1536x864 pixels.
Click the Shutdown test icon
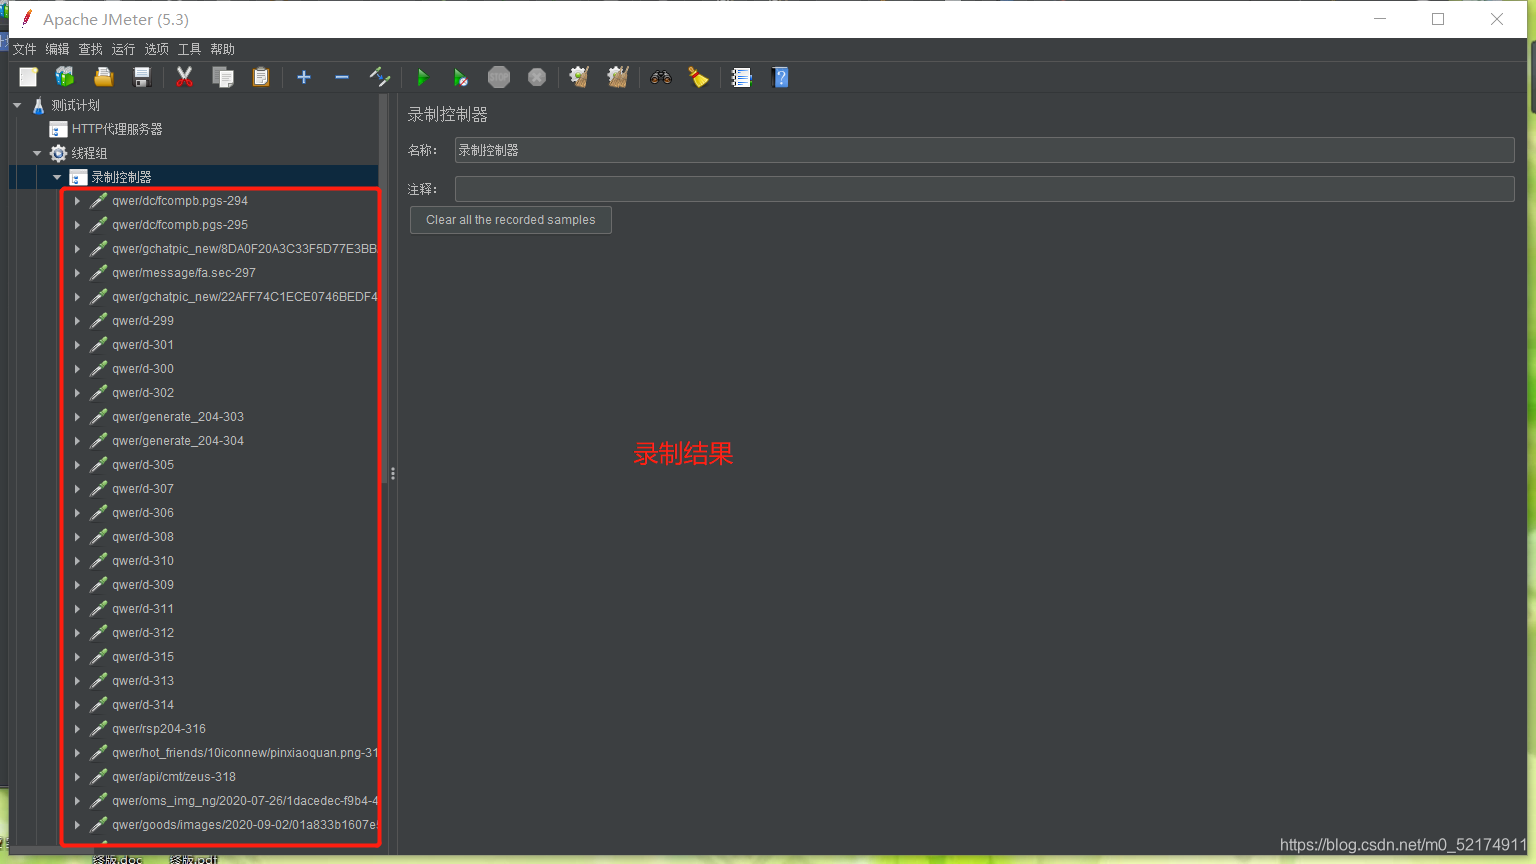[x=537, y=77]
